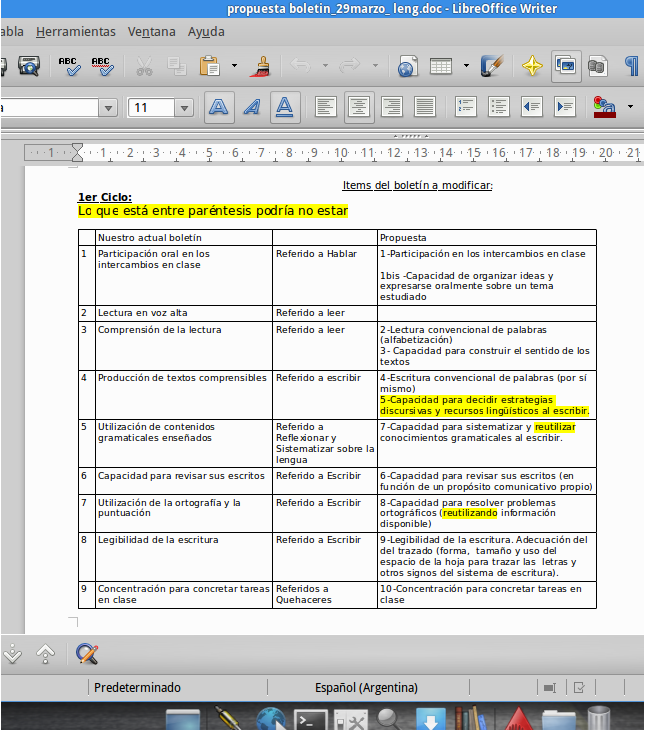
Task: Open the font name dropdown arrow
Action: pos(108,108)
